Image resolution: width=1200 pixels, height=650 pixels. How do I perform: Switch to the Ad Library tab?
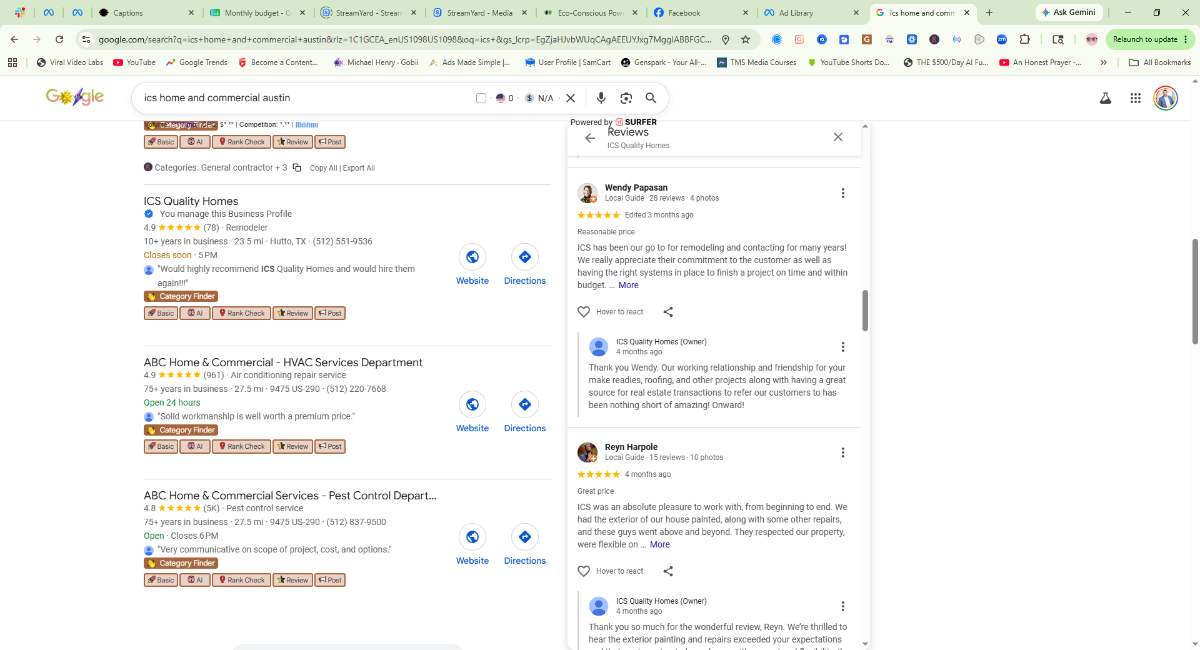(811, 13)
